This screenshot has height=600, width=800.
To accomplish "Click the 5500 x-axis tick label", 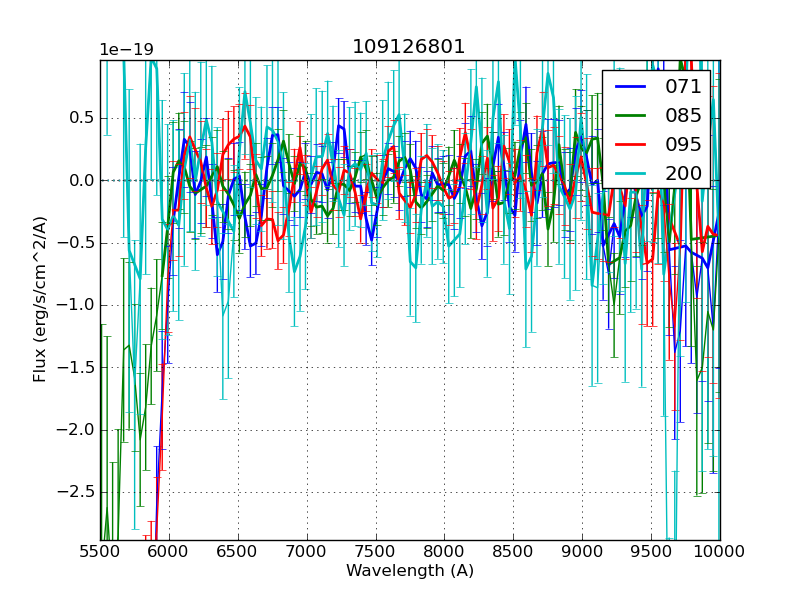I will [100, 552].
